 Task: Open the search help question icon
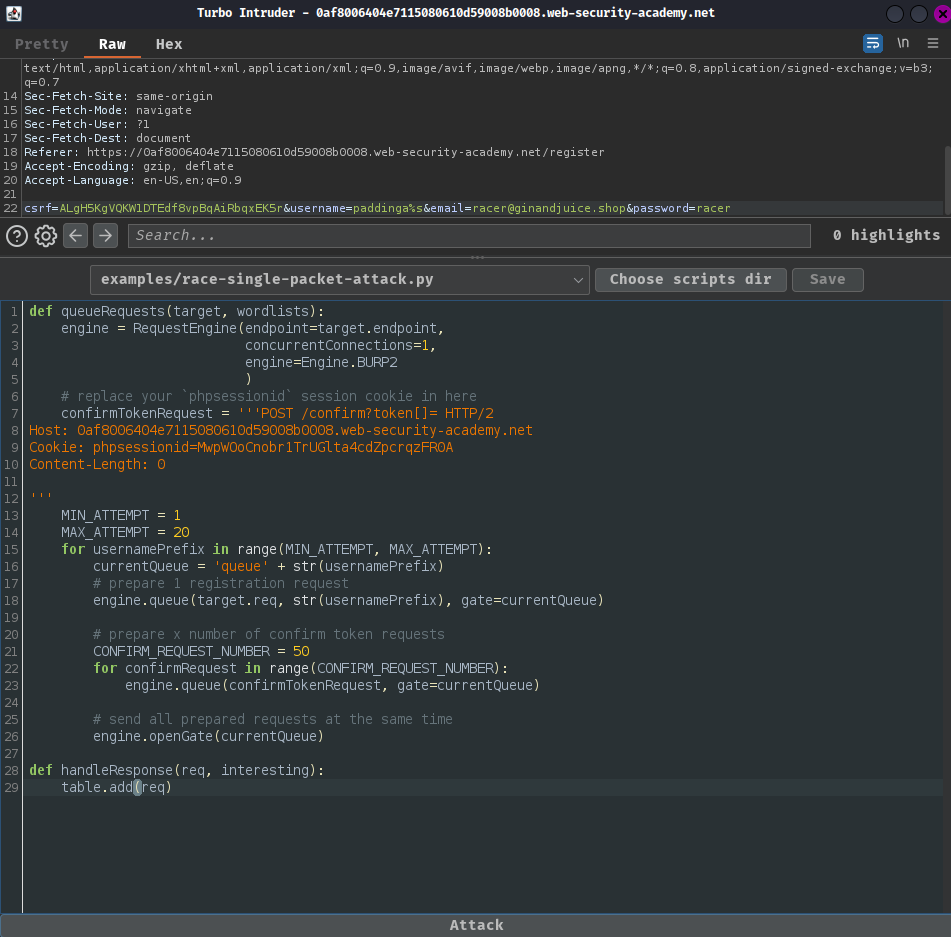(17, 235)
